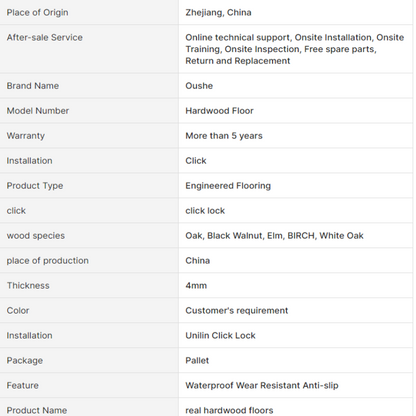
Task: Select the Place of Origin label
Action: pos(37,13)
